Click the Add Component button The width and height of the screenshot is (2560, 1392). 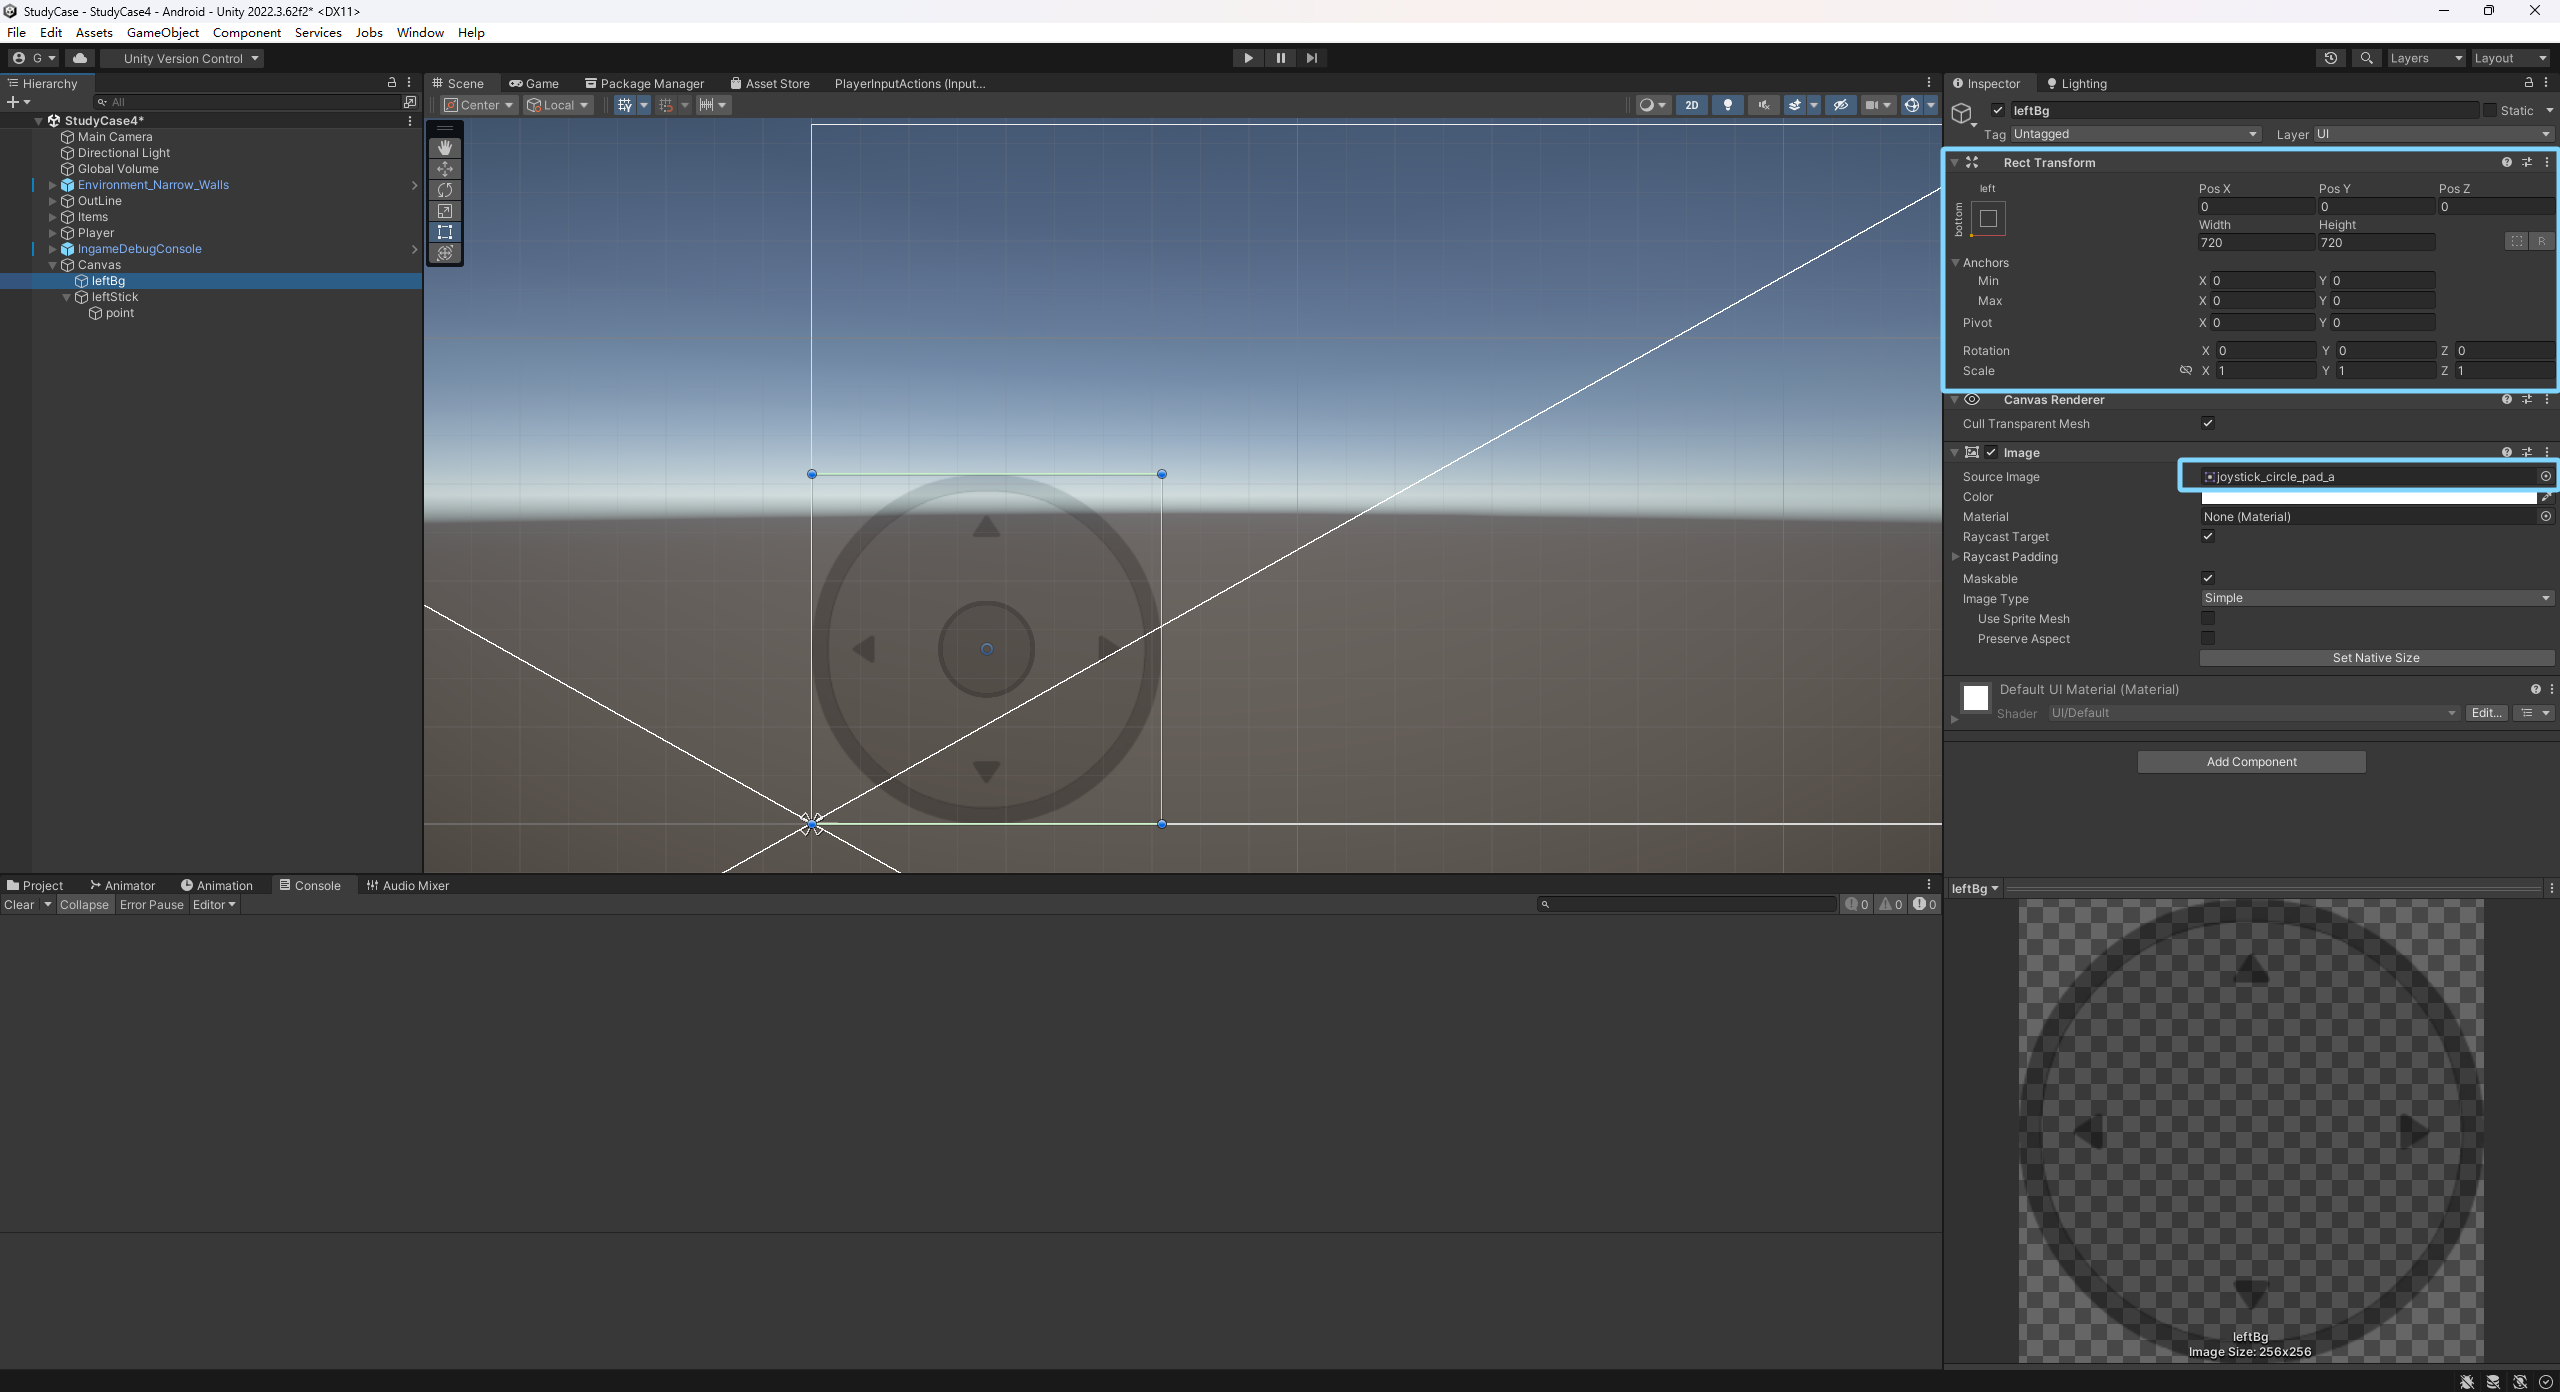pos(2251,762)
